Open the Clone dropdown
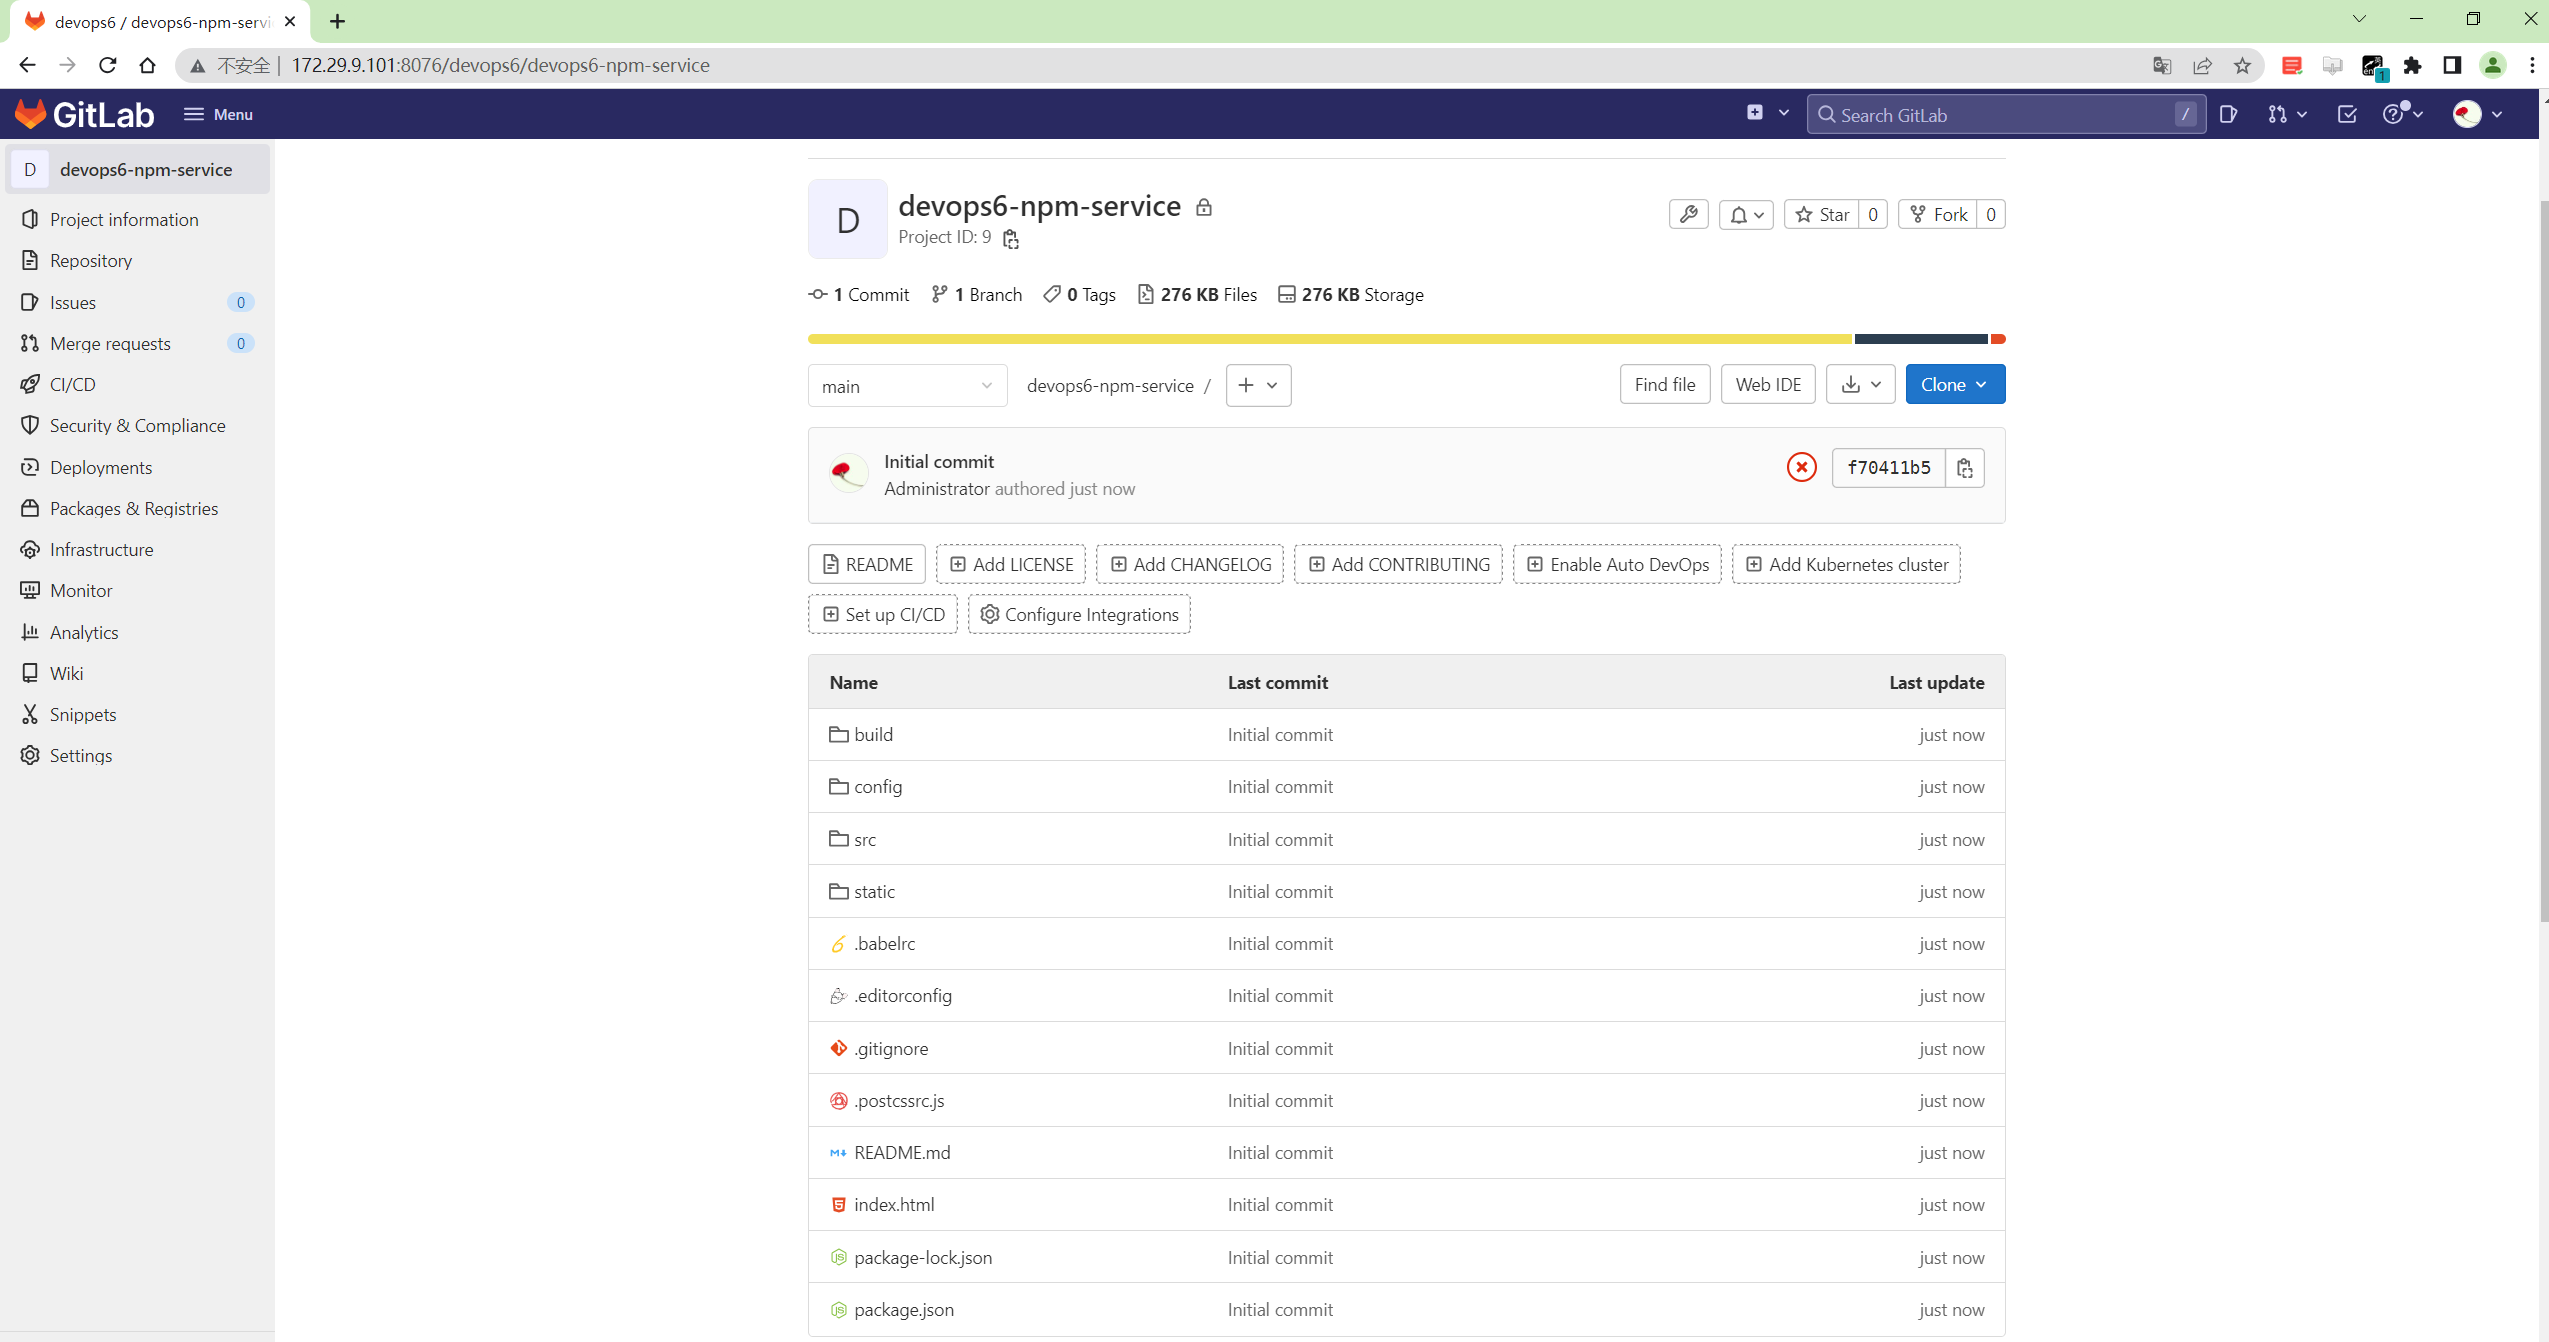The width and height of the screenshot is (2549, 1342). [x=1955, y=384]
